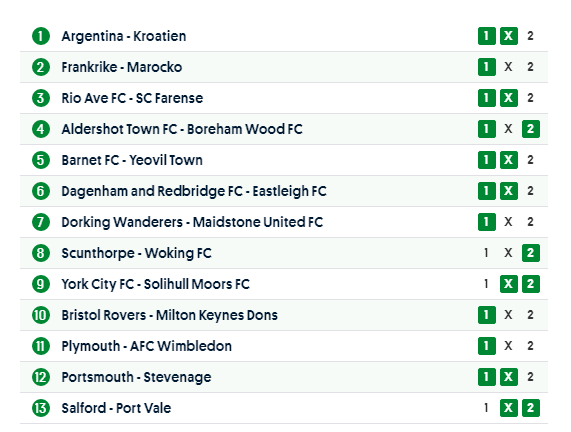
Task: Click the green number 4 match badge
Action: pos(41,129)
